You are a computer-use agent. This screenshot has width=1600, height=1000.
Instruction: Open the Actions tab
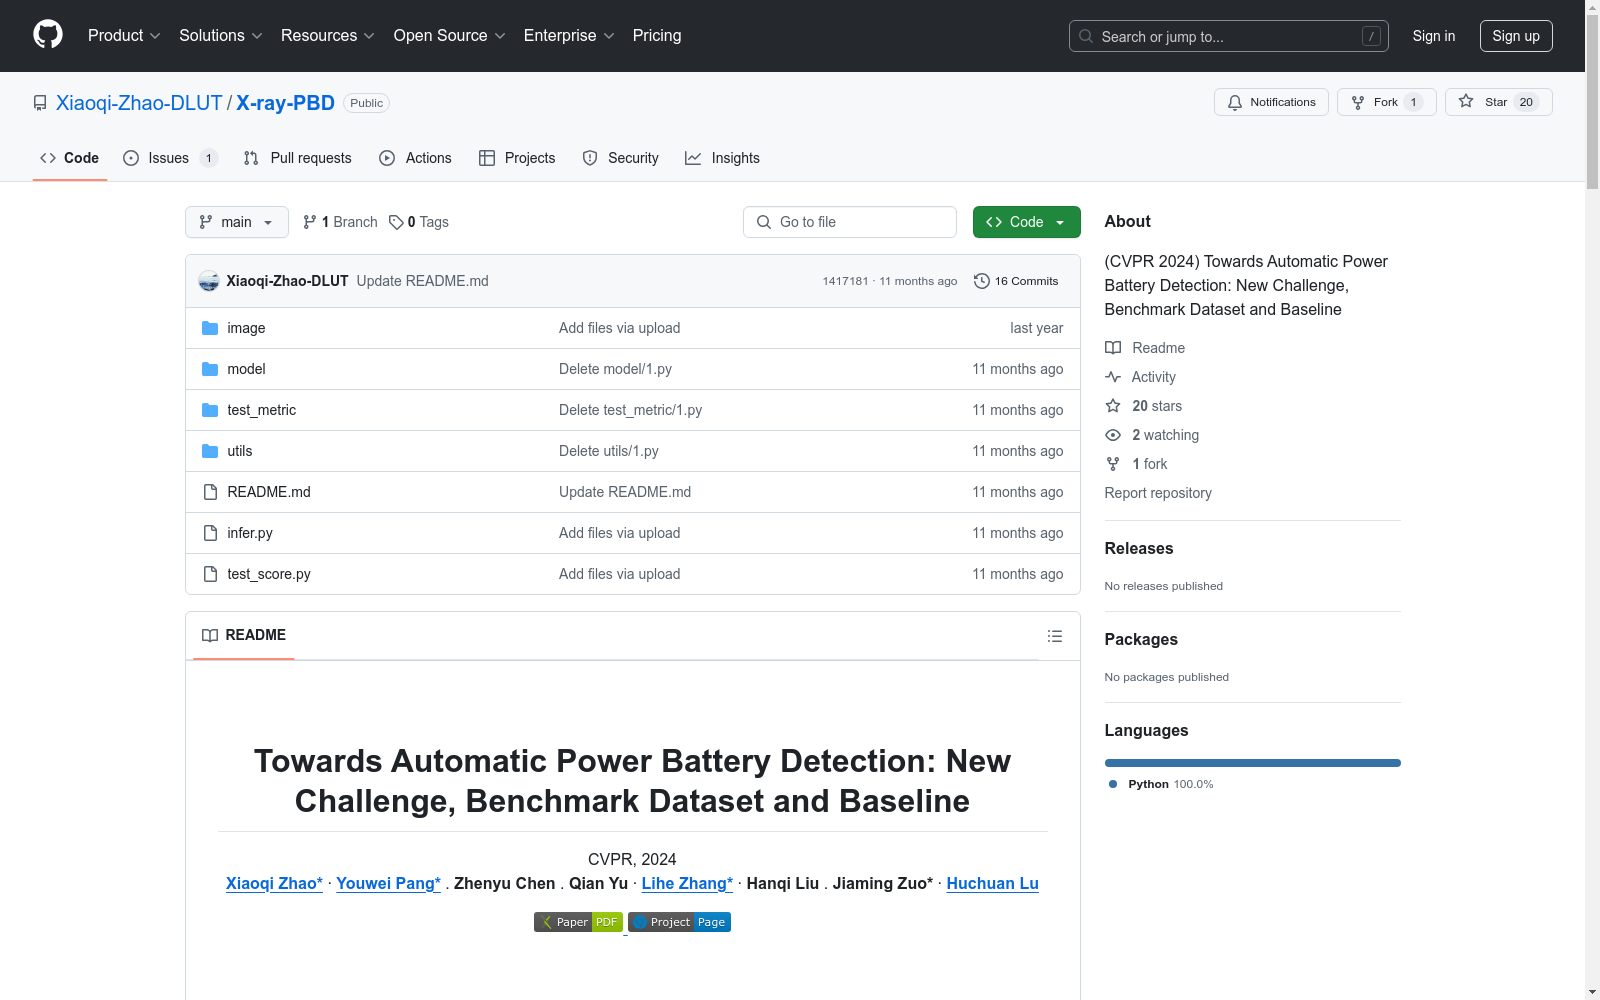tap(415, 158)
